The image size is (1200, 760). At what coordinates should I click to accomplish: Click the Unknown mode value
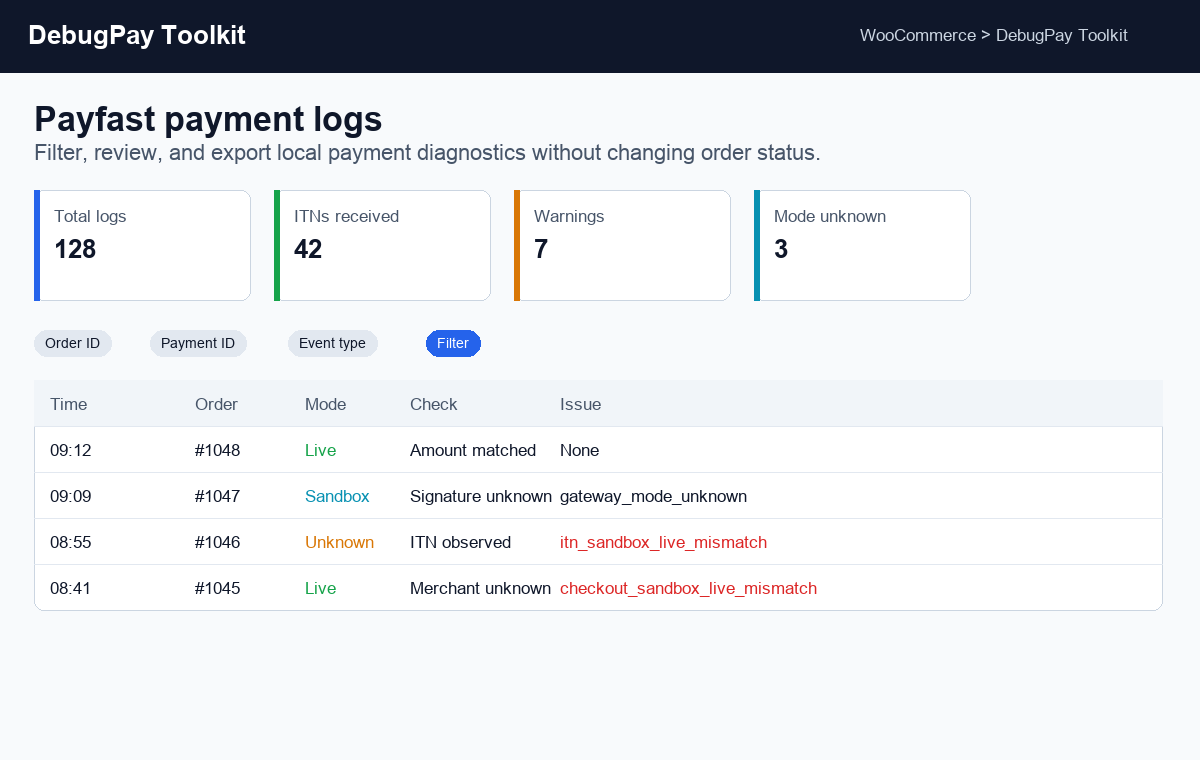(x=340, y=542)
